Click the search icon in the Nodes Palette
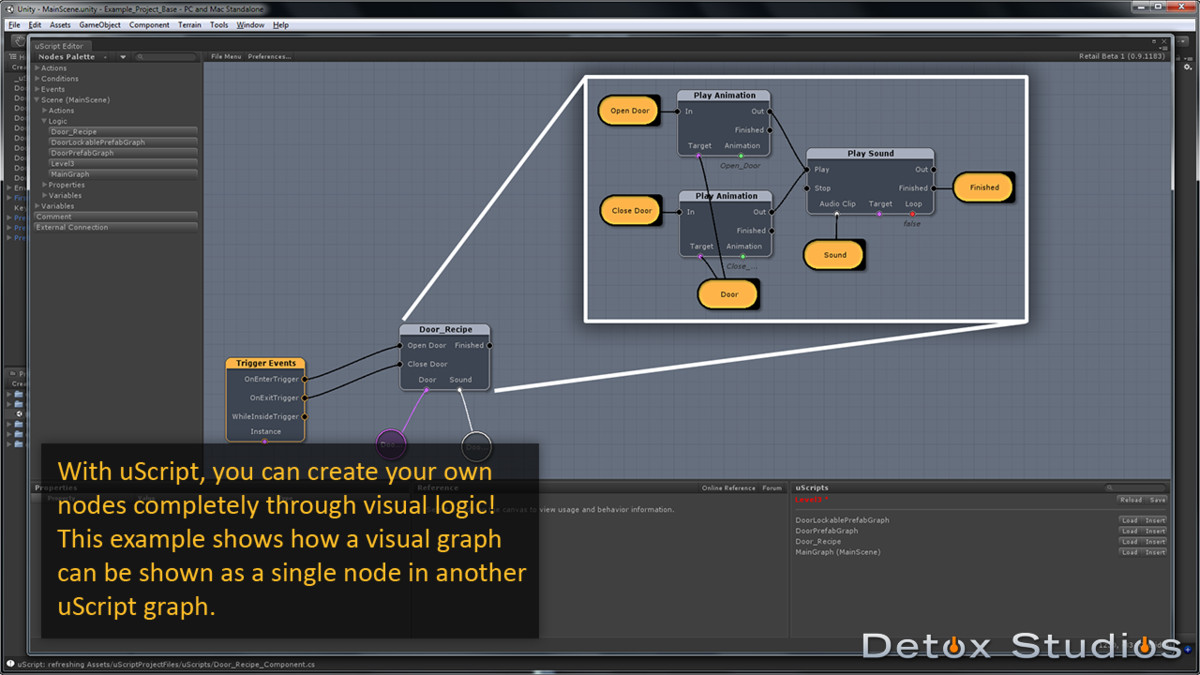Viewport: 1200px width, 675px height. pyautogui.click(x=140, y=57)
